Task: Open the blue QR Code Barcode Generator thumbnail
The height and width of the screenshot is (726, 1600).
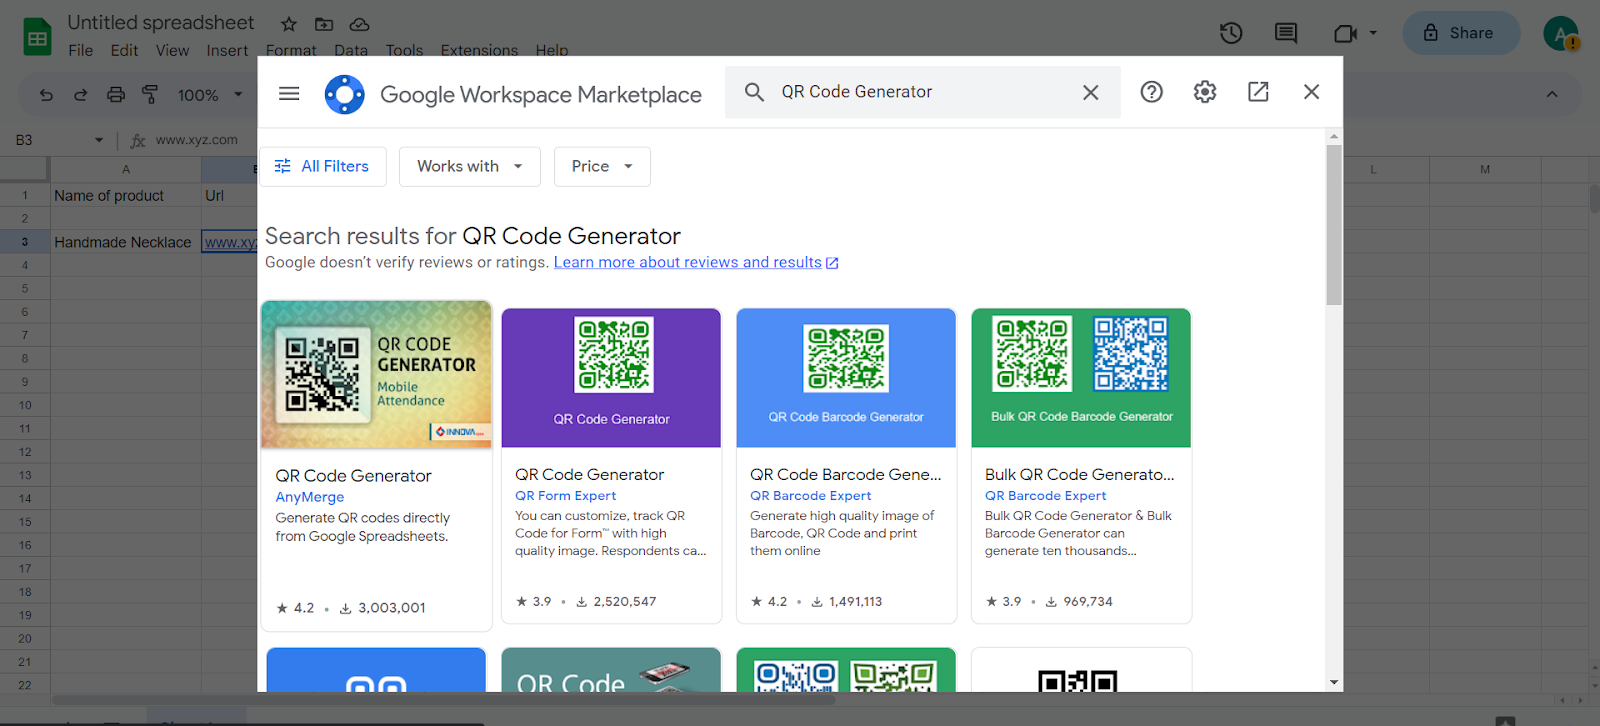Action: pyautogui.click(x=846, y=378)
